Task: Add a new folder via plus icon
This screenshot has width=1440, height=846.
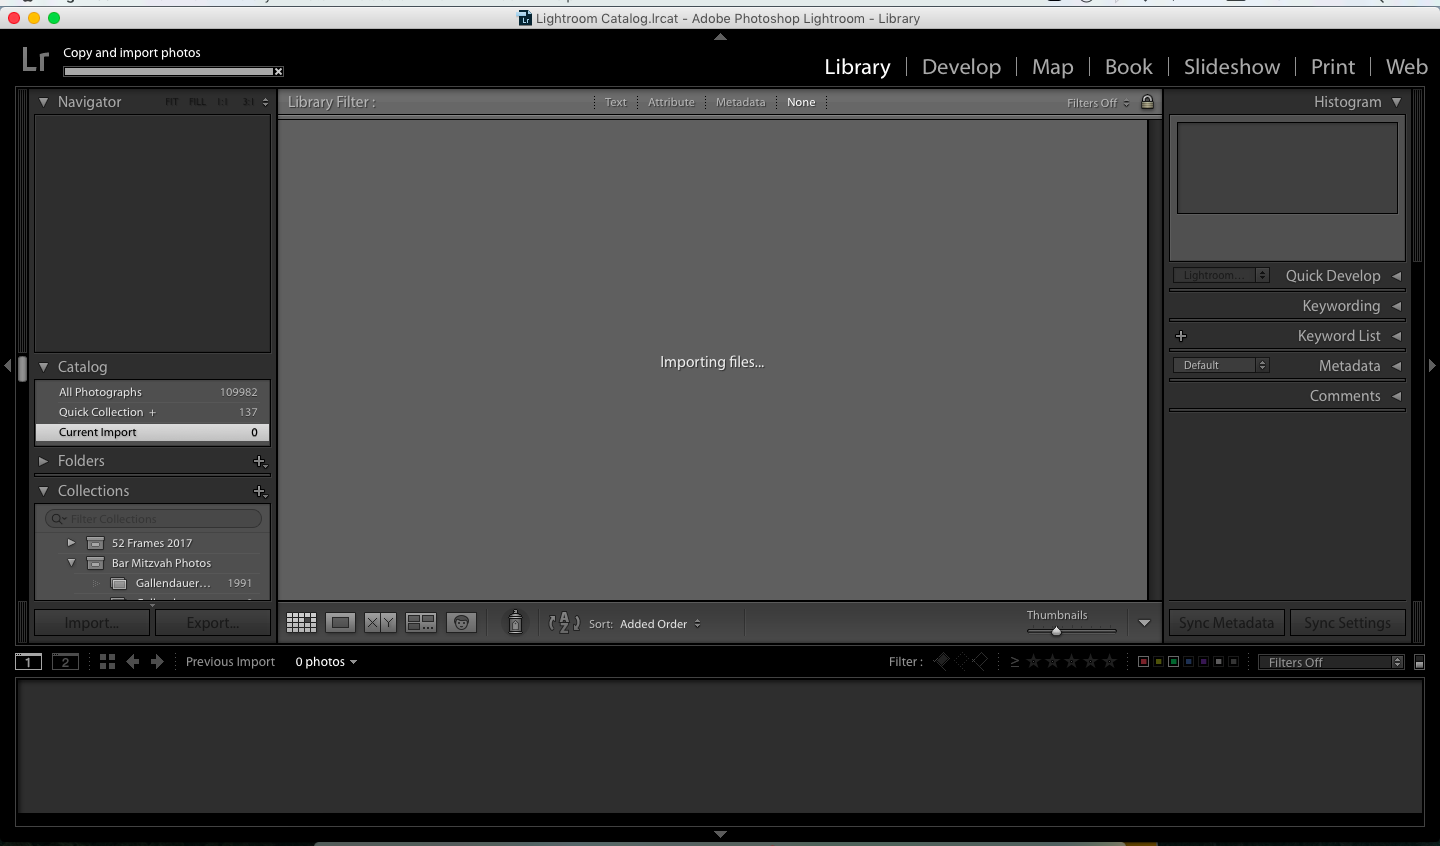Action: point(260,461)
